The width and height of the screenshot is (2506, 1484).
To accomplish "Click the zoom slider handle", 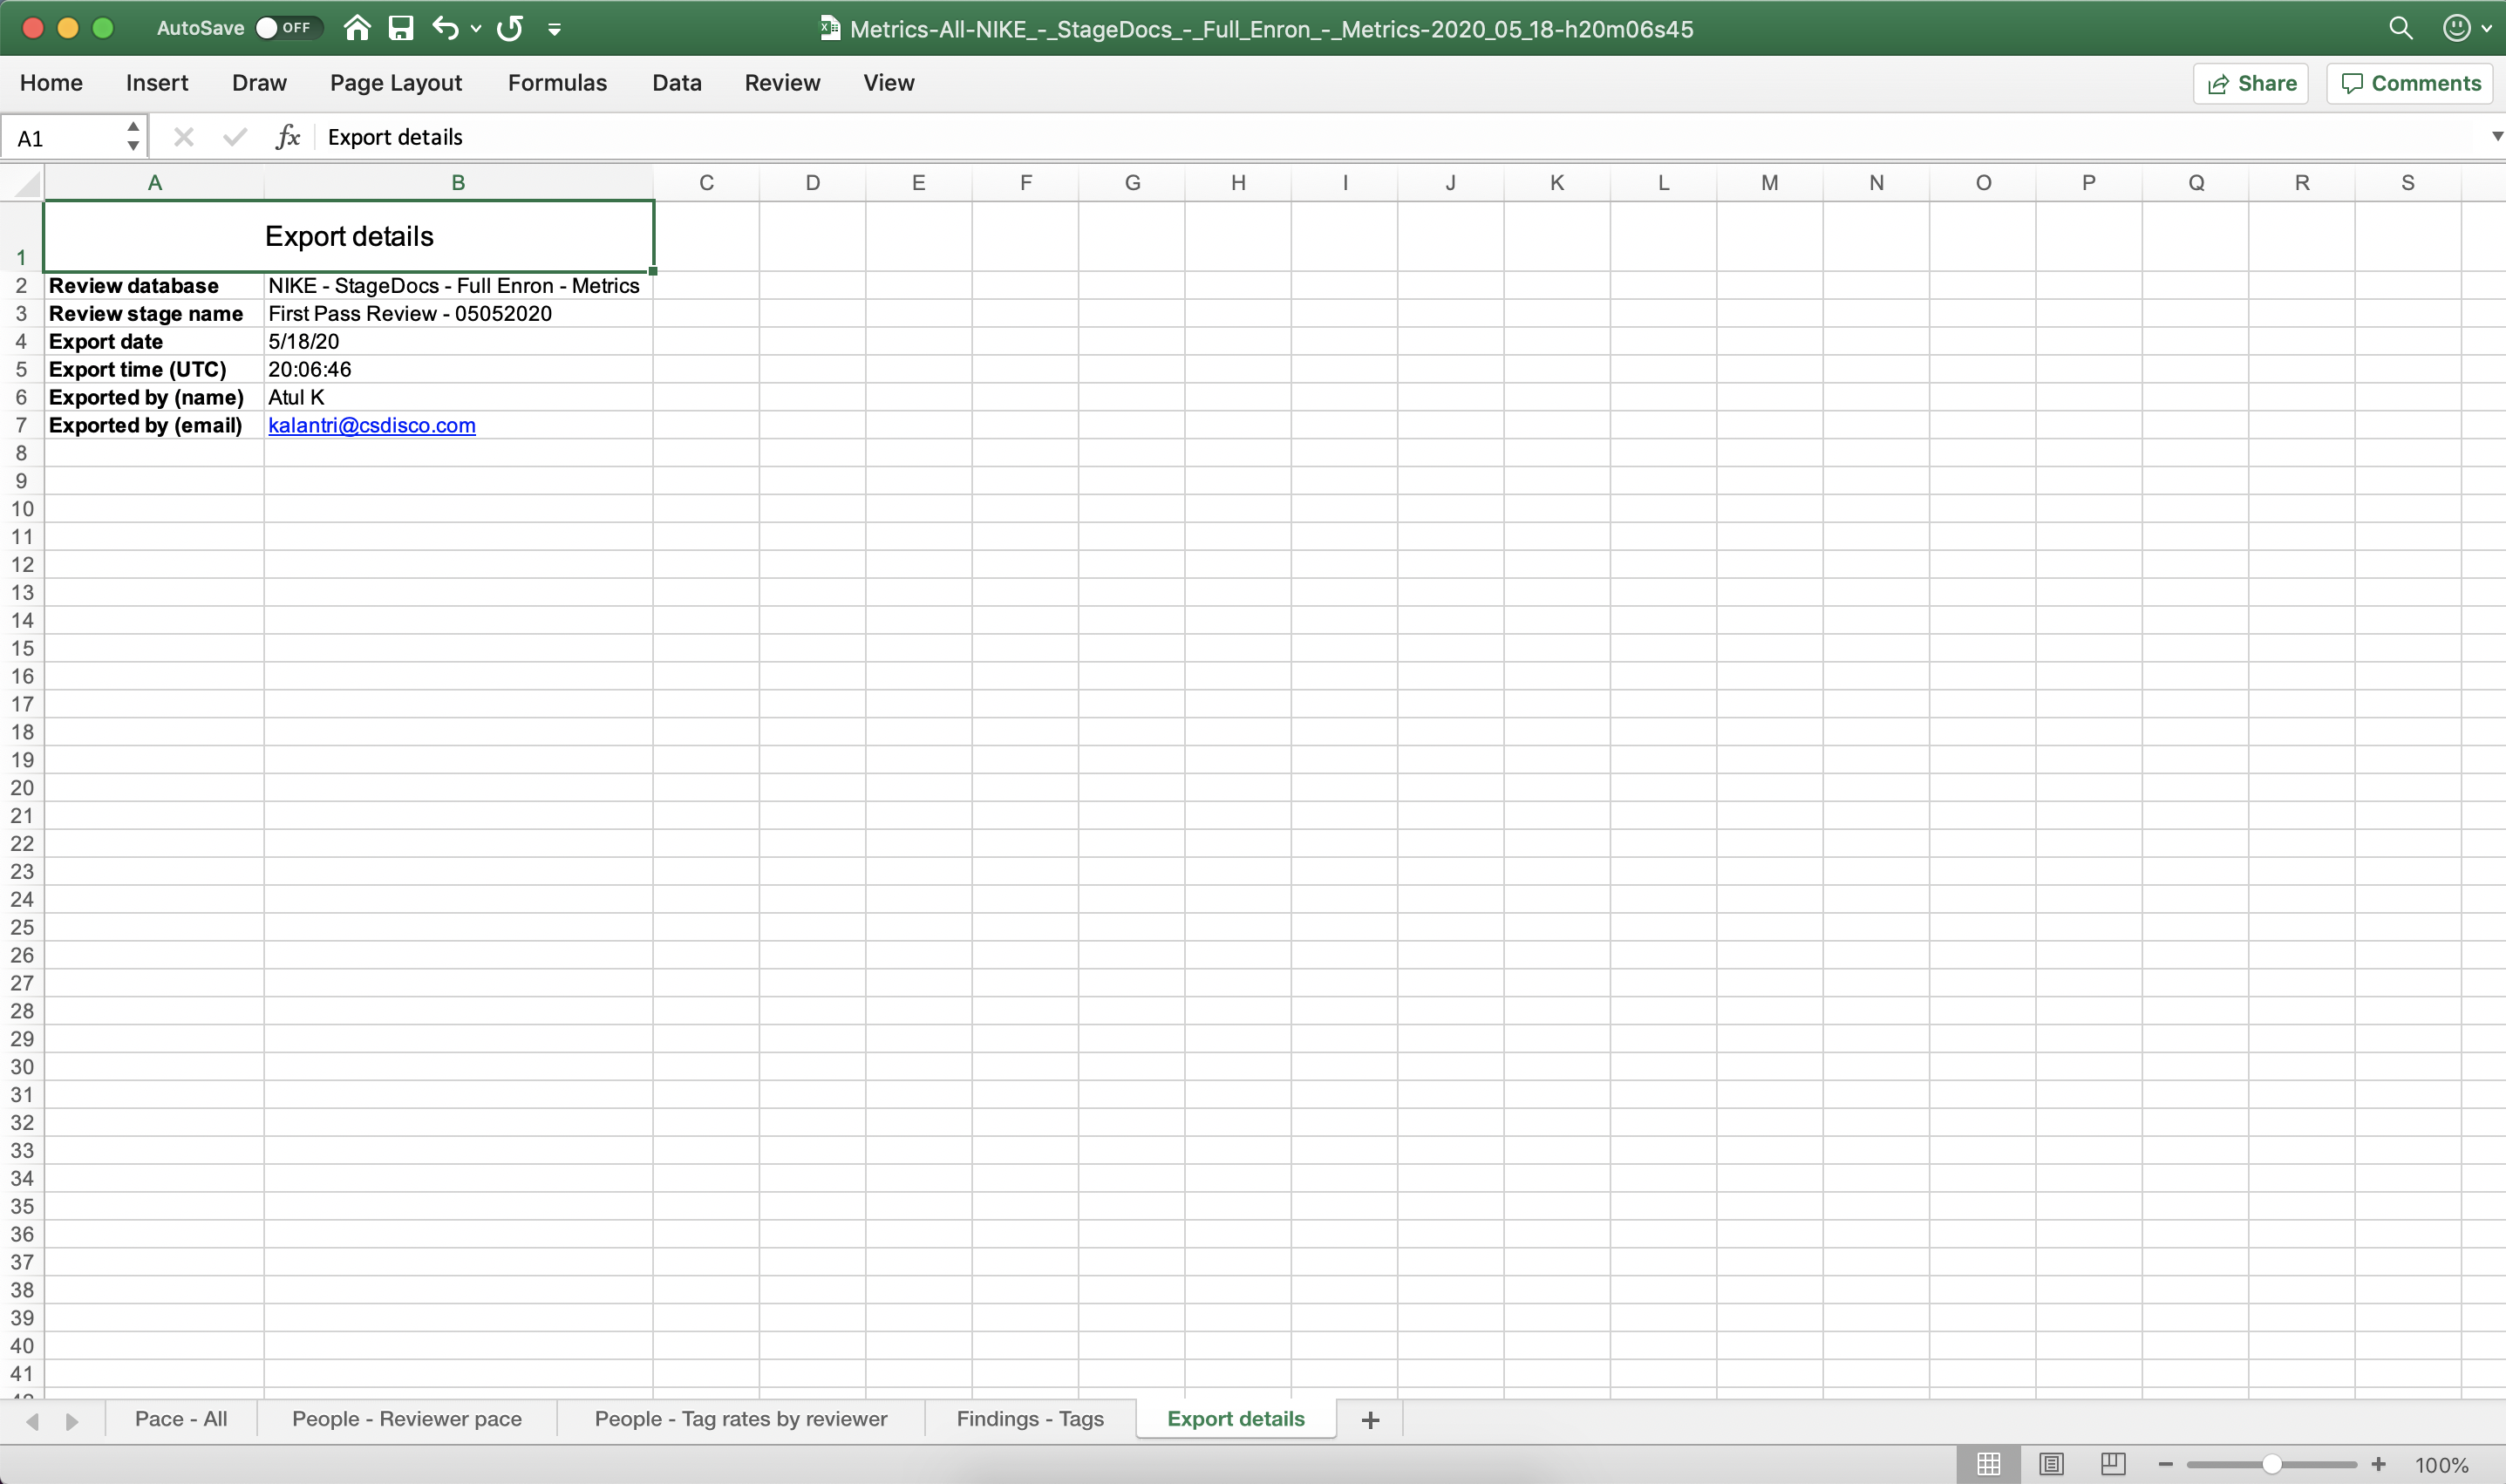I will click(2271, 1465).
